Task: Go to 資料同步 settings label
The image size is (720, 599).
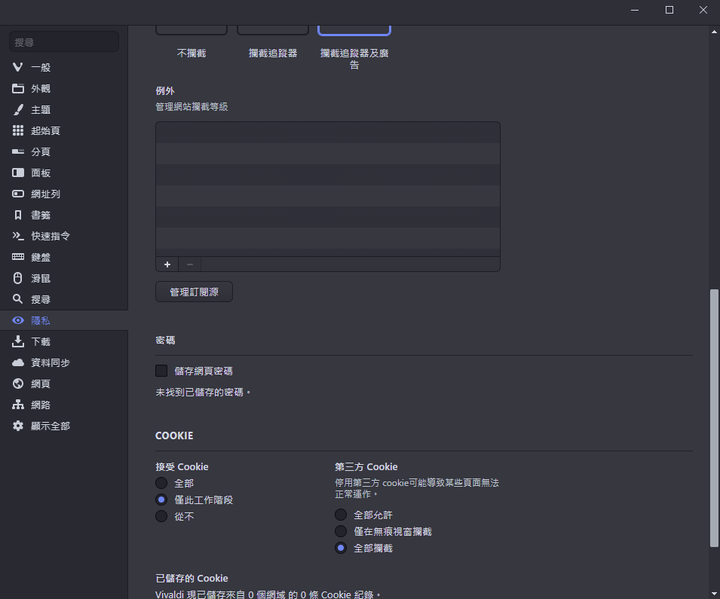Action: pos(51,362)
